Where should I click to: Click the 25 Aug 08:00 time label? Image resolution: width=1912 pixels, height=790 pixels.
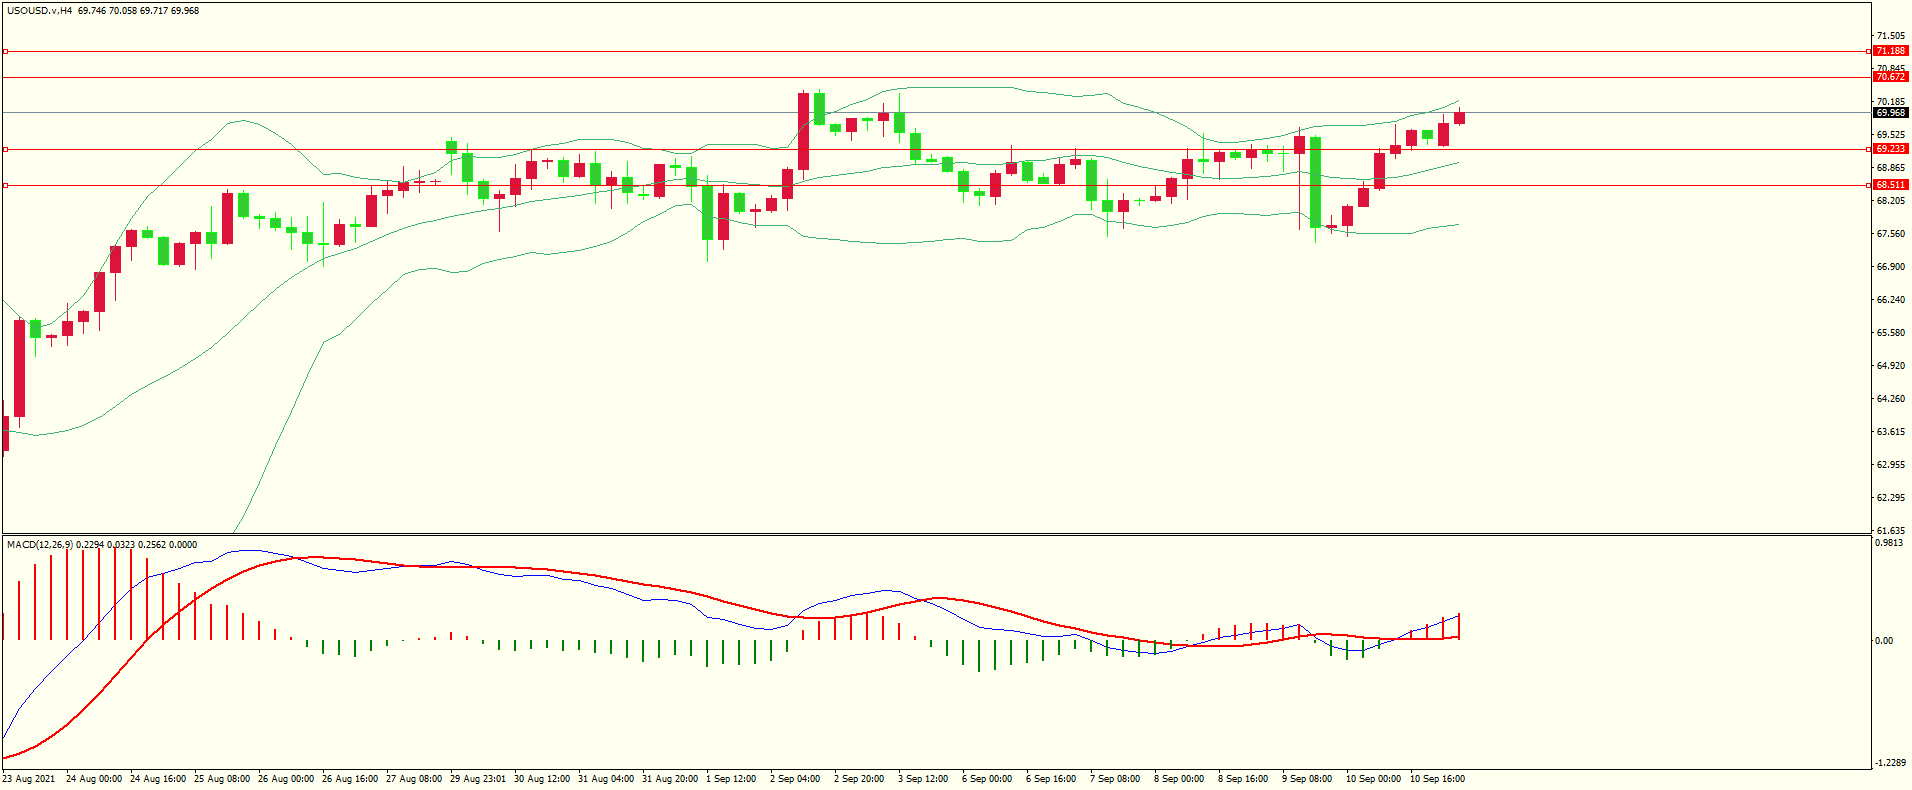coord(222,779)
